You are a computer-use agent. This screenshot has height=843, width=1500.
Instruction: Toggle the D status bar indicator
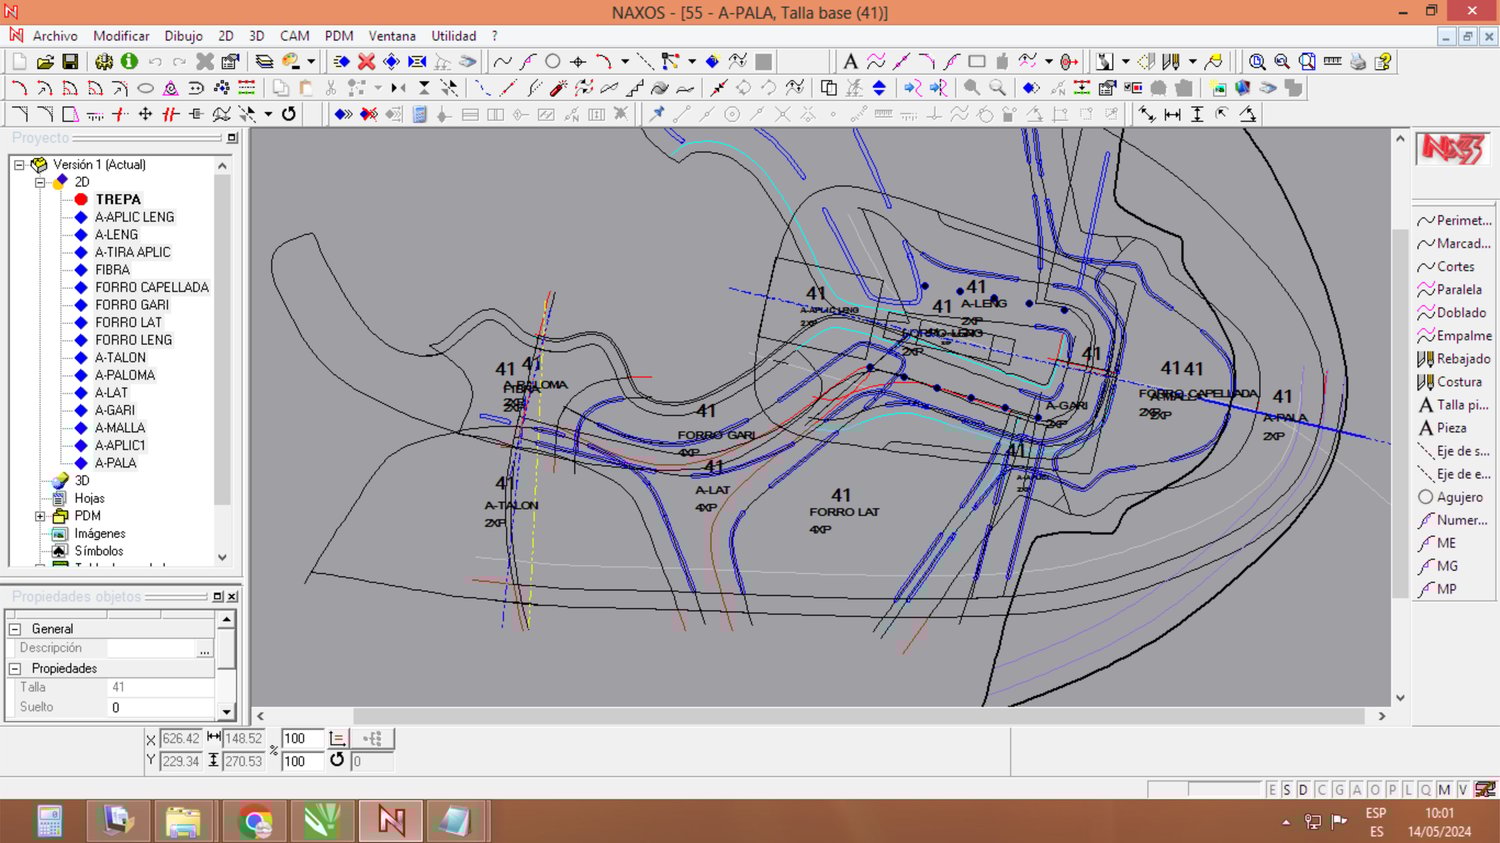pos(1303,790)
